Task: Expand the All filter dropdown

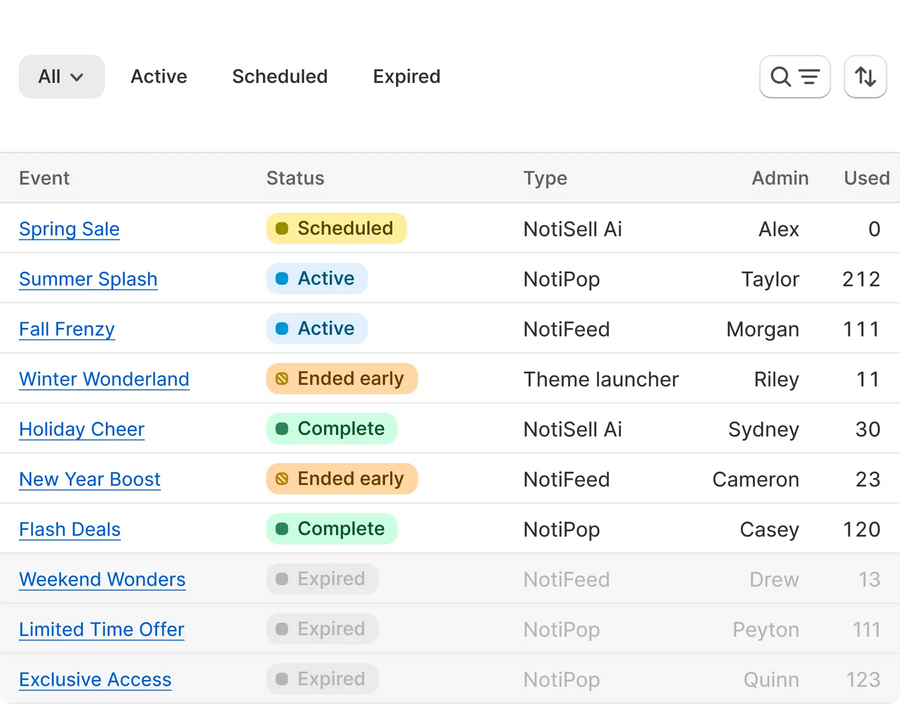Action: [61, 76]
